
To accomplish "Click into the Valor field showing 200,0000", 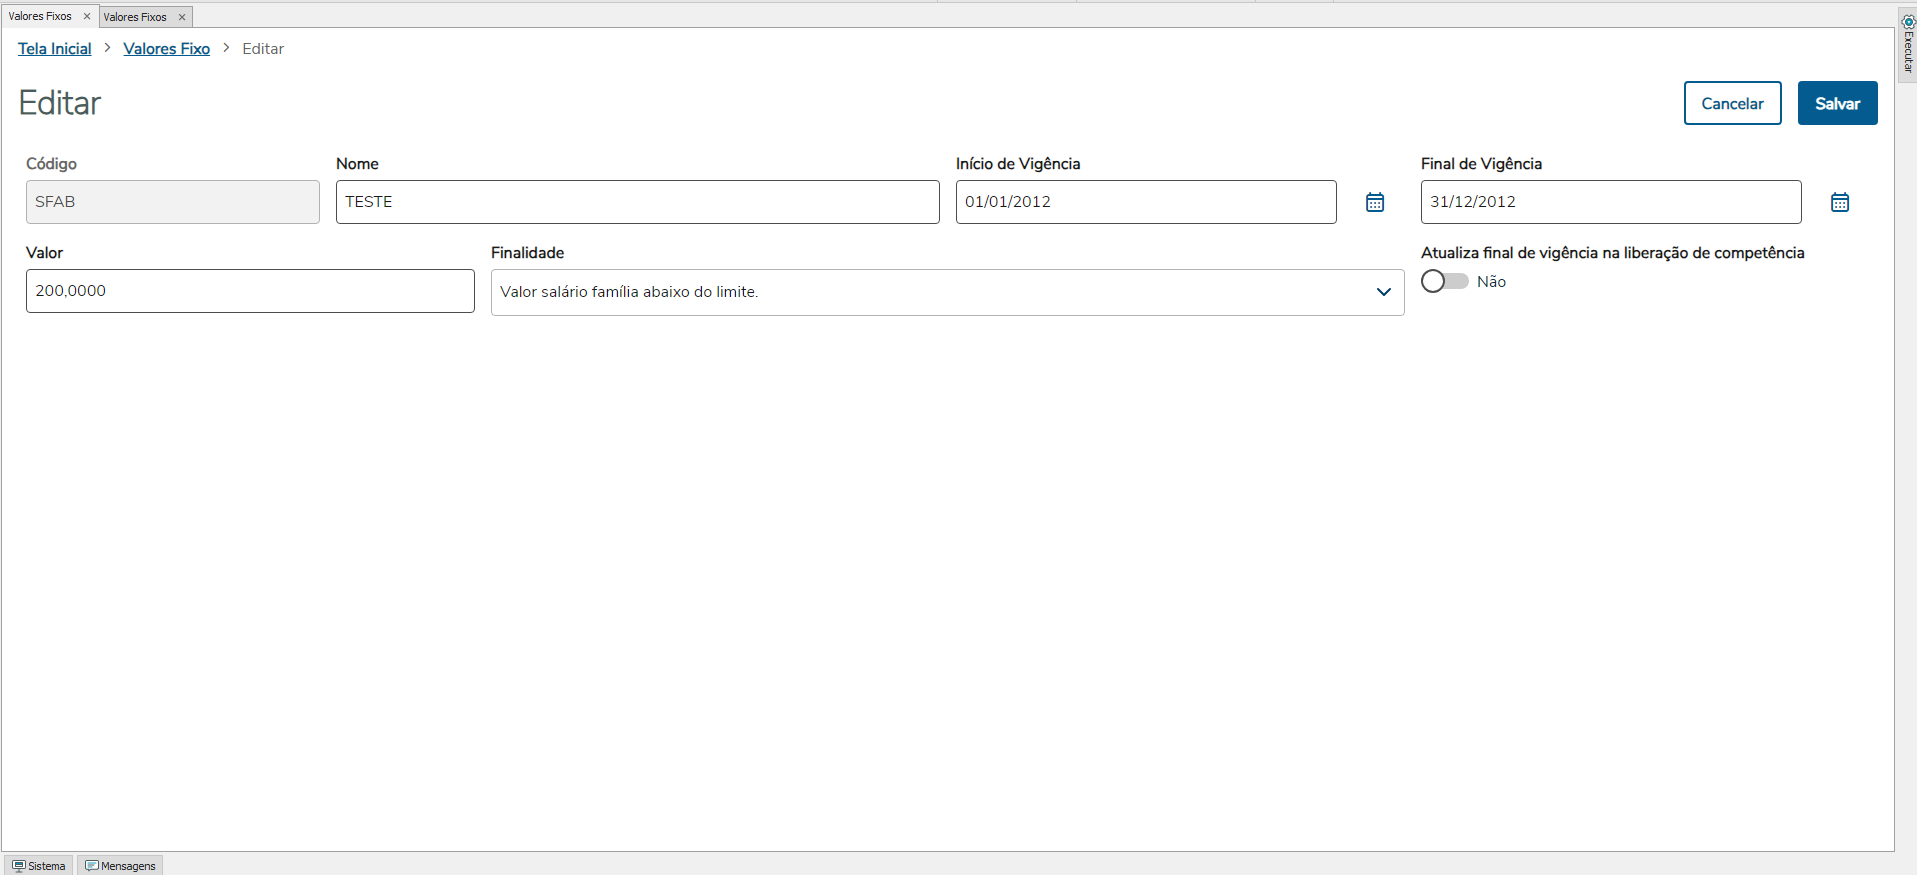I will [x=250, y=291].
